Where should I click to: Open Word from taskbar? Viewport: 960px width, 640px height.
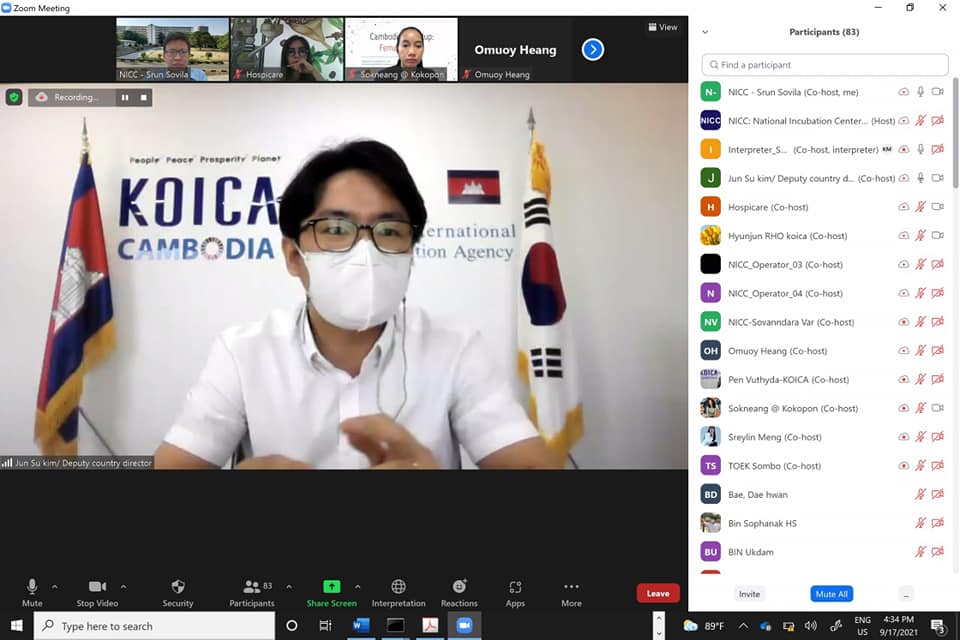coord(361,625)
